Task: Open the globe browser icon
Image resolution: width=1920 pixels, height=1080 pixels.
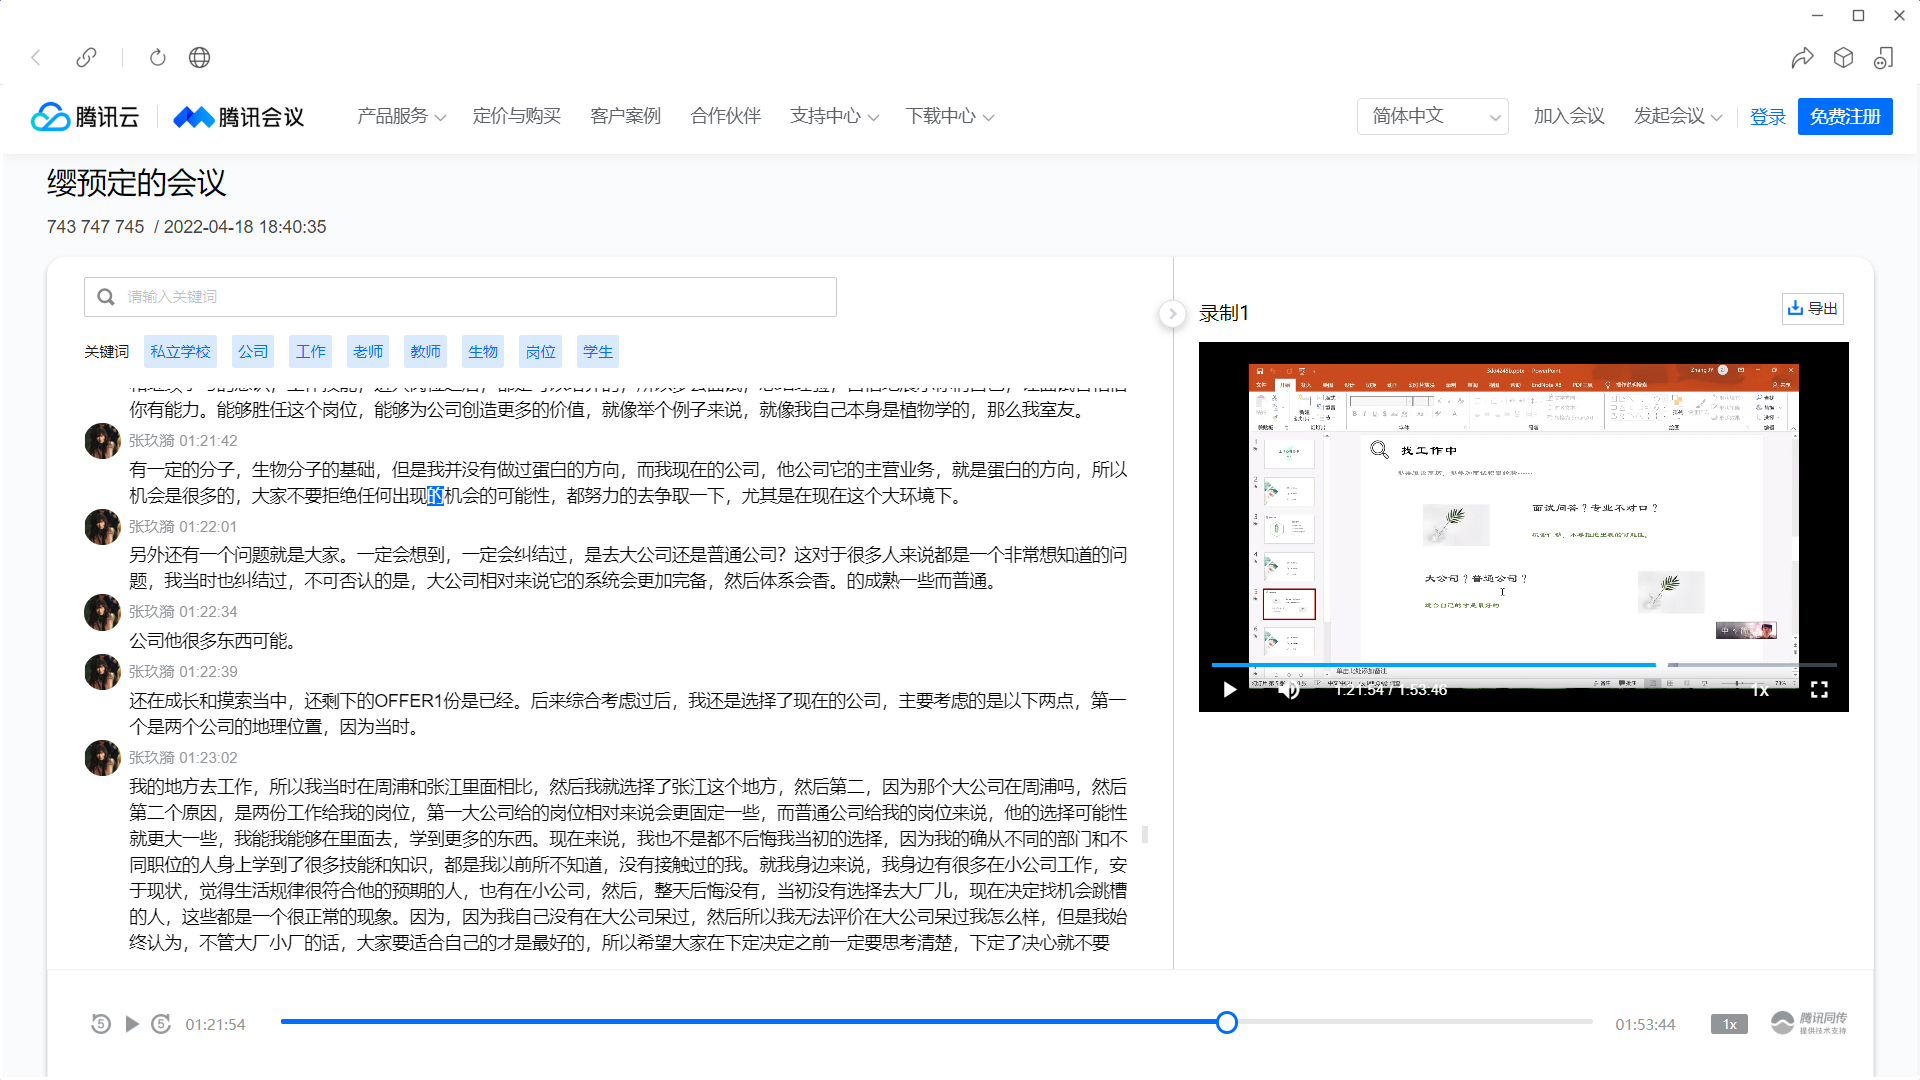Action: 199,57
